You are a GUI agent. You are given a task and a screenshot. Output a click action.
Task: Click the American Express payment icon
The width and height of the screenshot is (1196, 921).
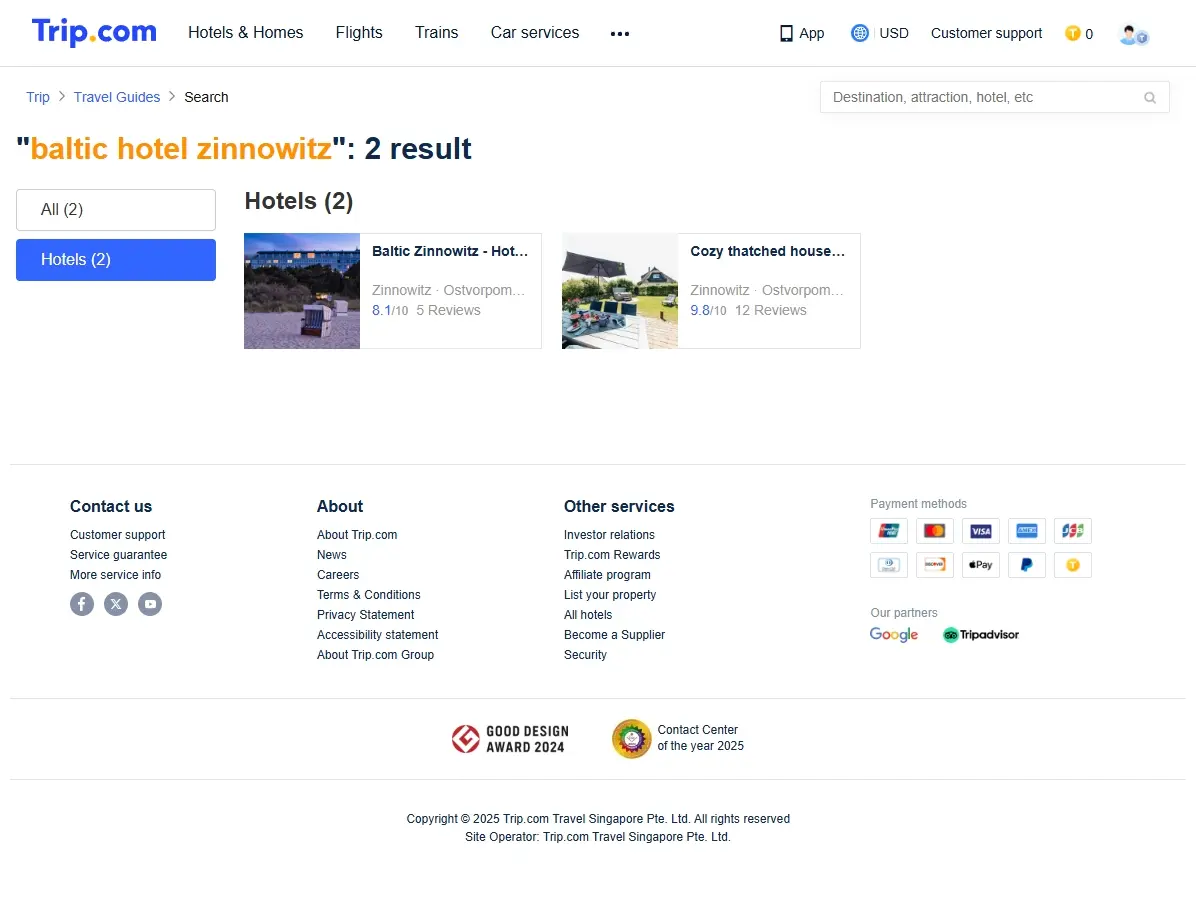(1027, 531)
